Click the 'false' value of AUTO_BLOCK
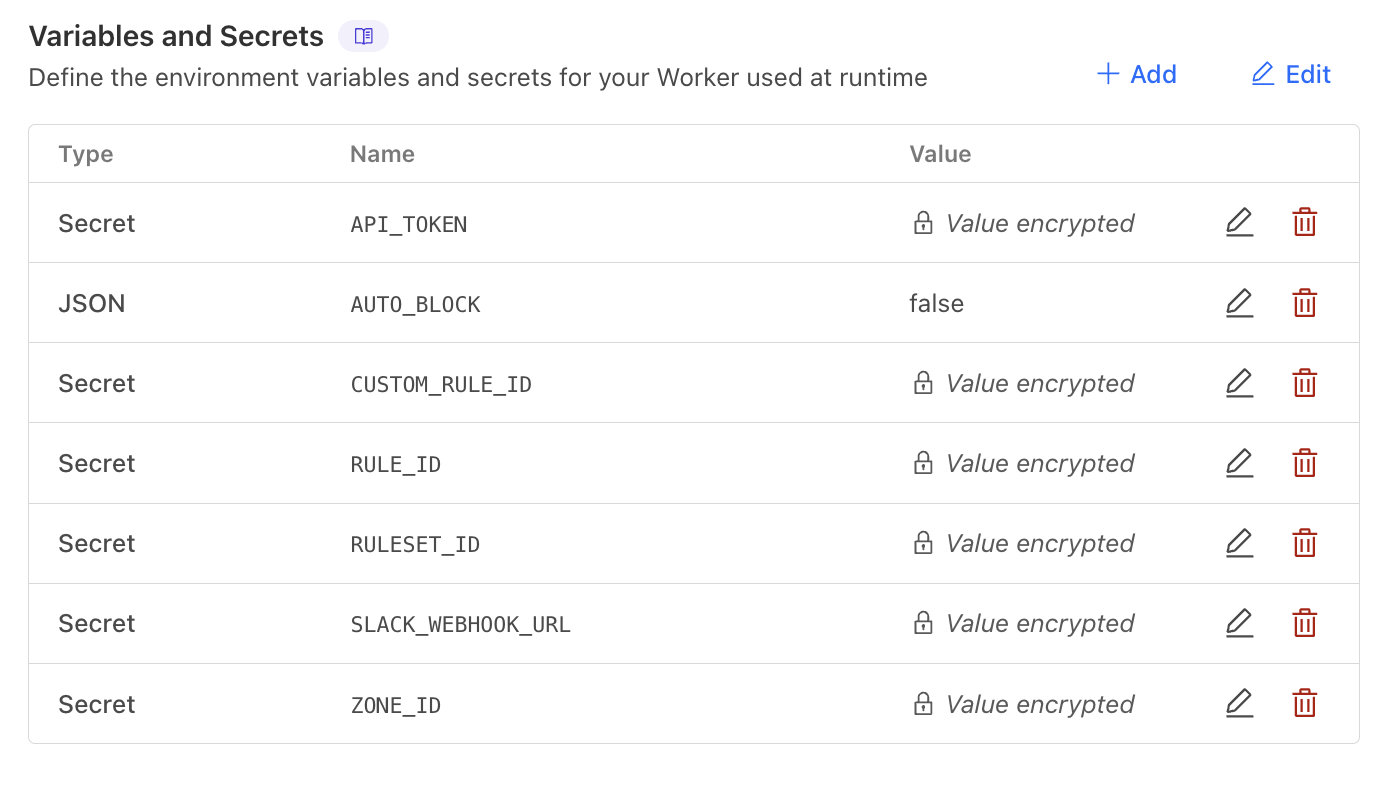Image resolution: width=1398 pixels, height=792 pixels. (936, 303)
